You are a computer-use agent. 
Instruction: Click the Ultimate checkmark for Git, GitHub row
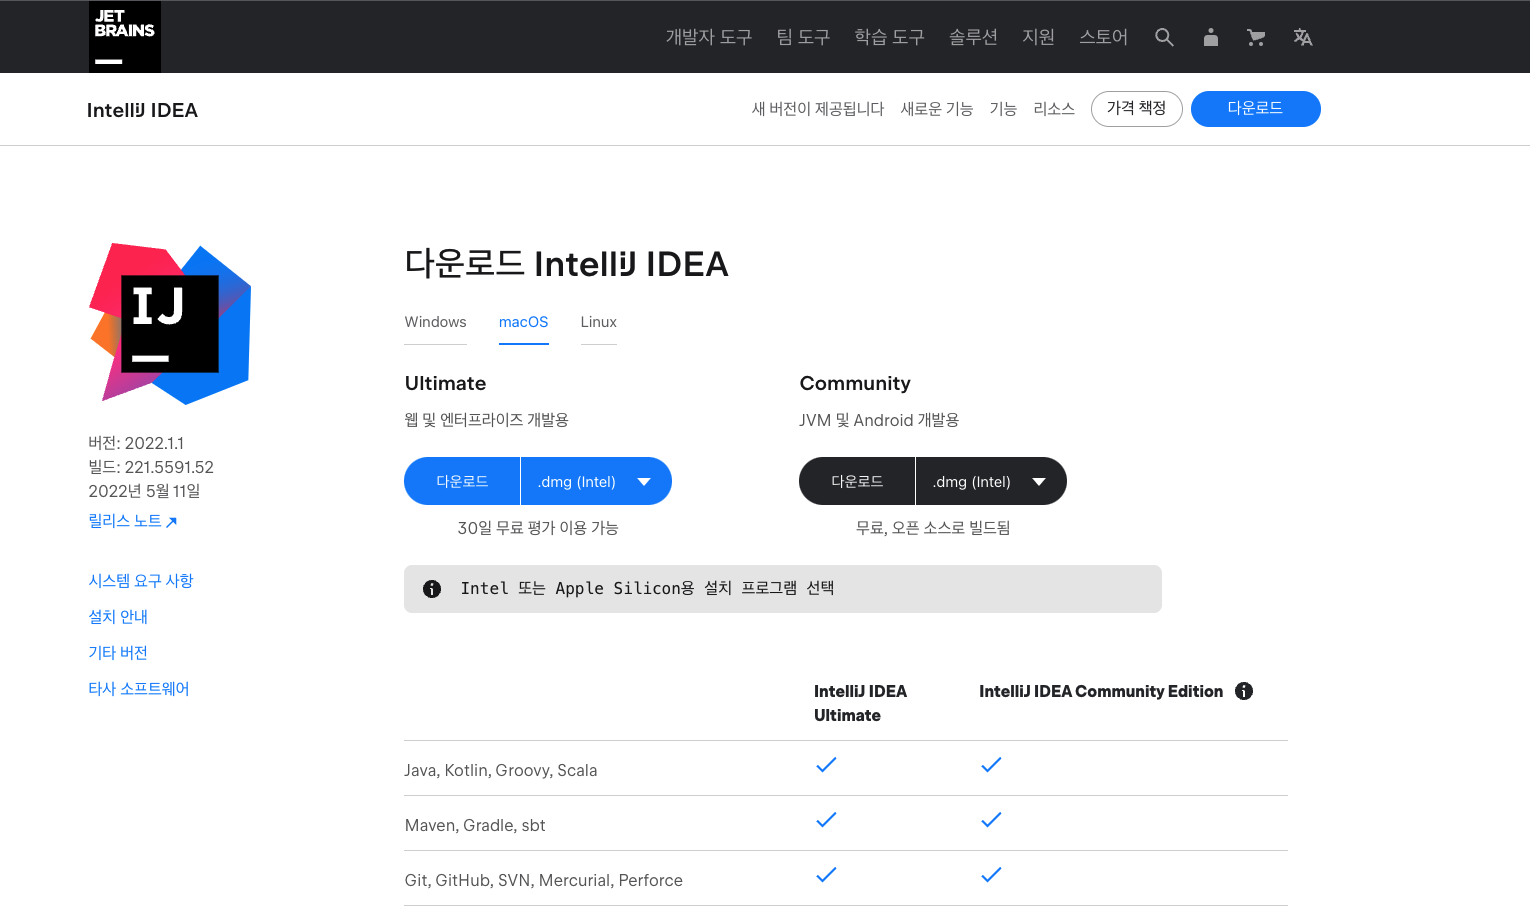tap(826, 875)
